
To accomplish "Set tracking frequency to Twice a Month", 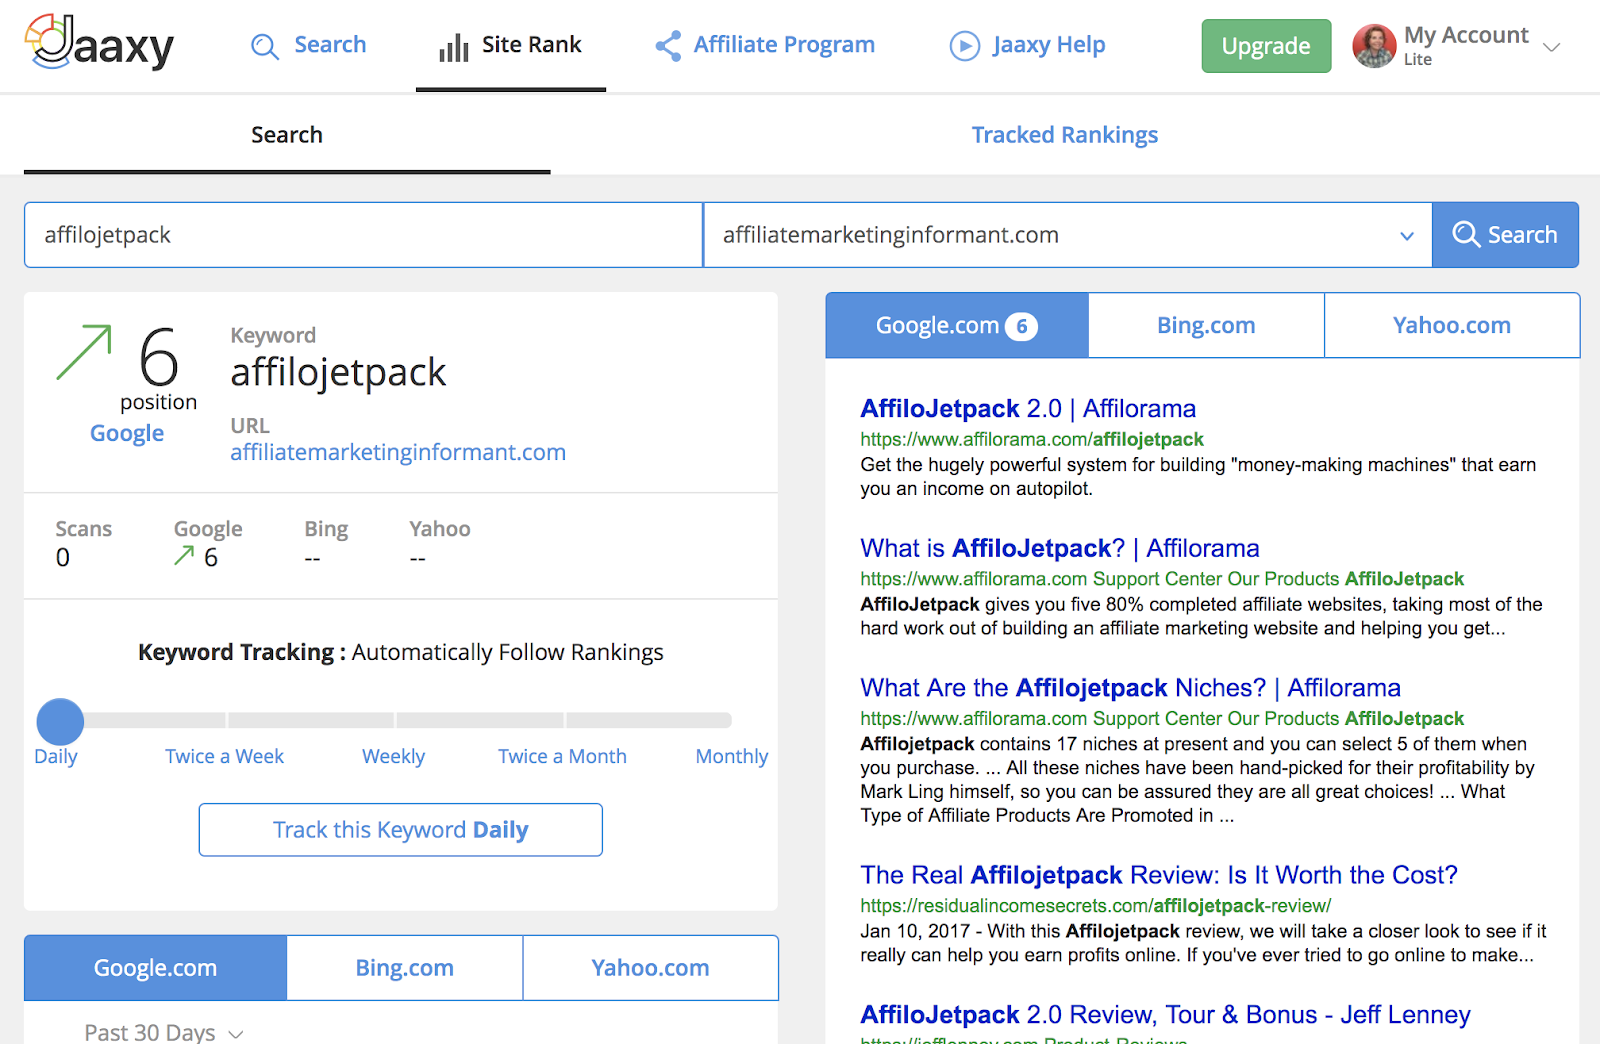I will click(563, 756).
